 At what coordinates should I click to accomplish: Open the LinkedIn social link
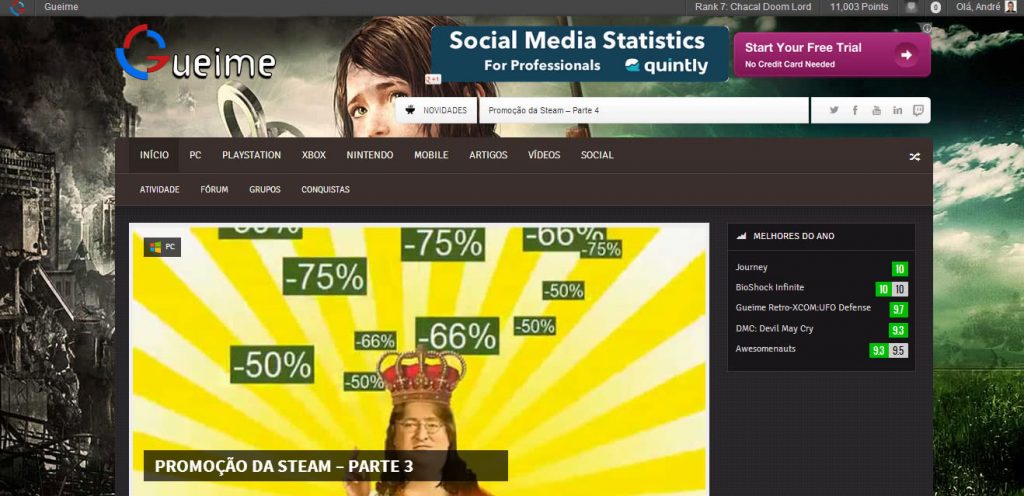(897, 110)
